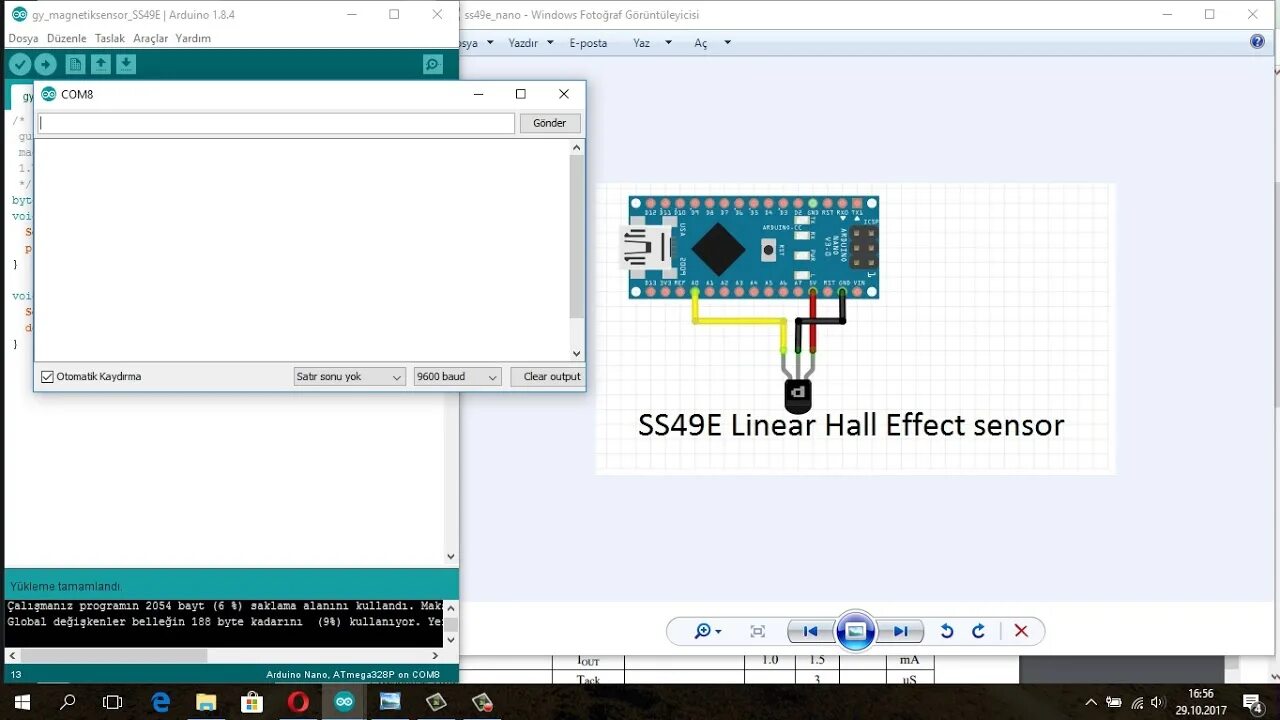Click the 'Arduino Nano, ATmega328P on COM8' status text
This screenshot has height=720, width=1280.
353,674
